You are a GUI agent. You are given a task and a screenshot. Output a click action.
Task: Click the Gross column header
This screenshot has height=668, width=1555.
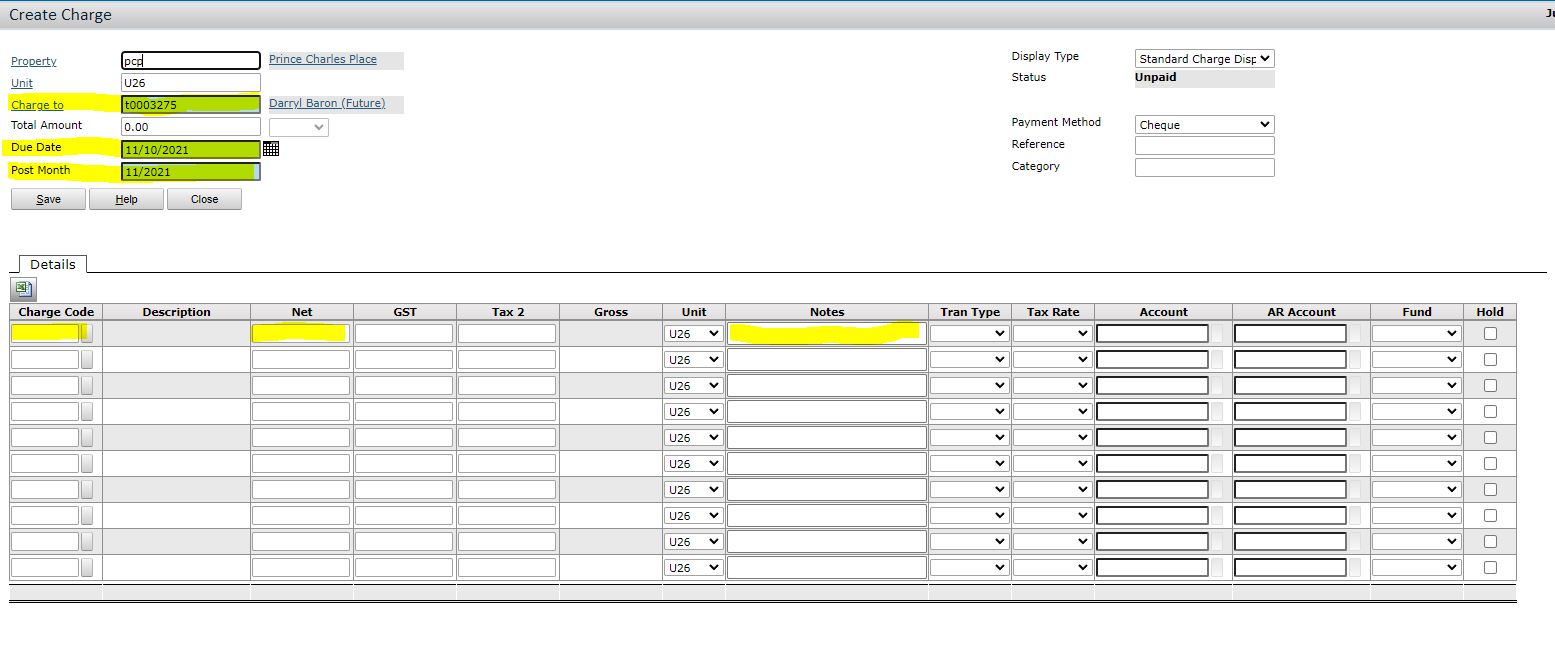(611, 312)
